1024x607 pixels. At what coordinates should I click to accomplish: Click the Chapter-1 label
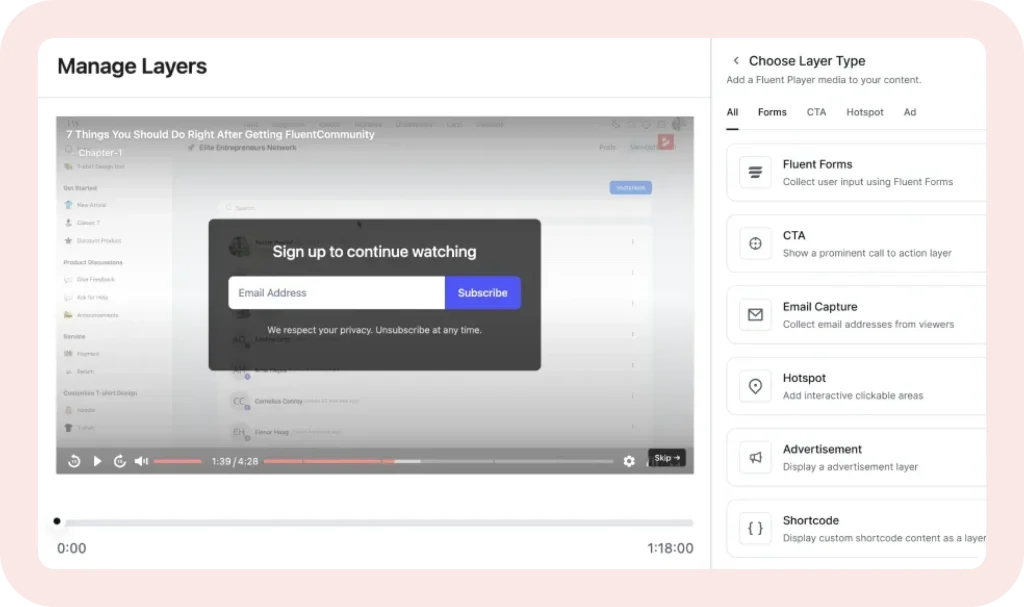click(x=100, y=153)
